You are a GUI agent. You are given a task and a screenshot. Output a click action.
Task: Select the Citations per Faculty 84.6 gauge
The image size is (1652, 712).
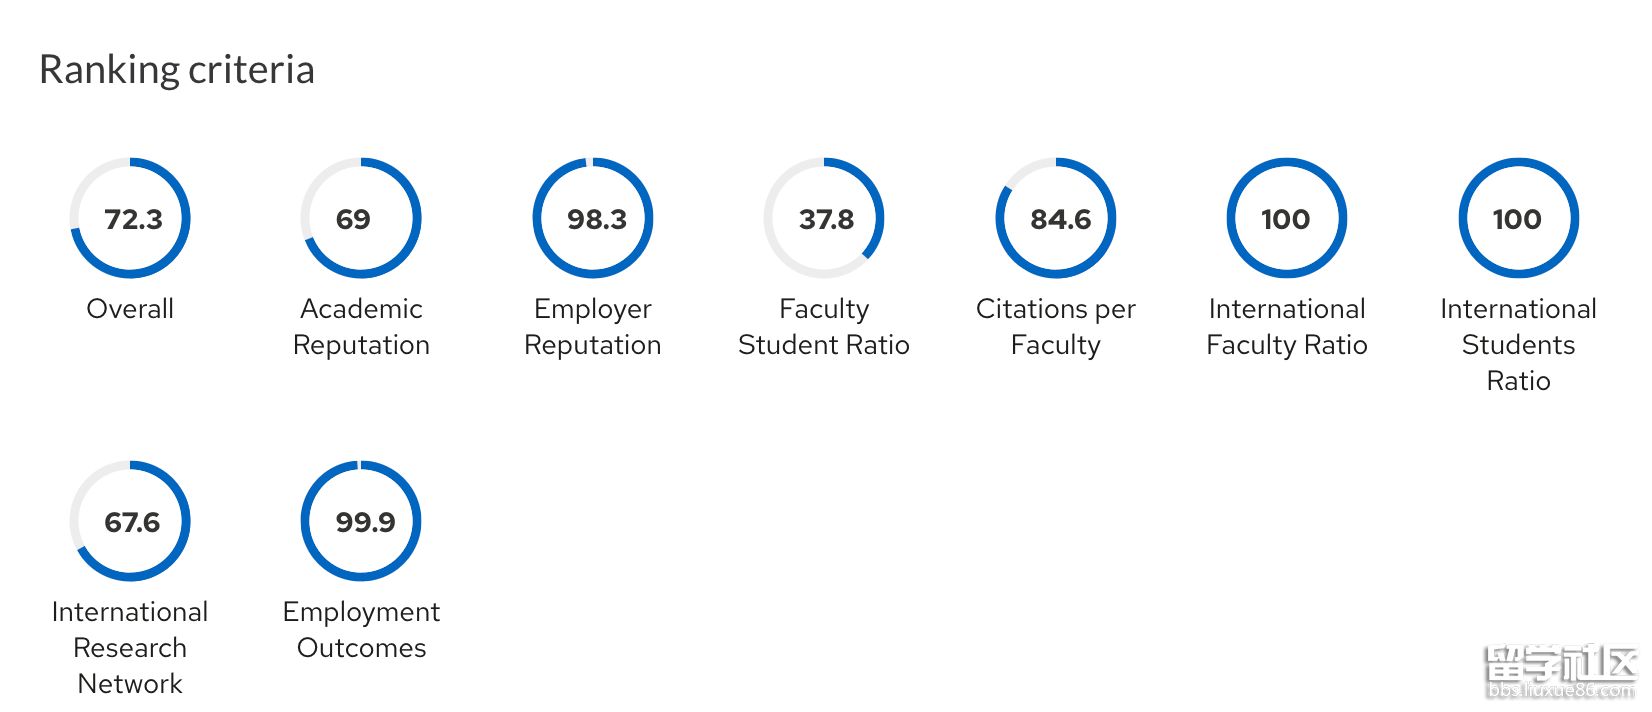point(1056,218)
